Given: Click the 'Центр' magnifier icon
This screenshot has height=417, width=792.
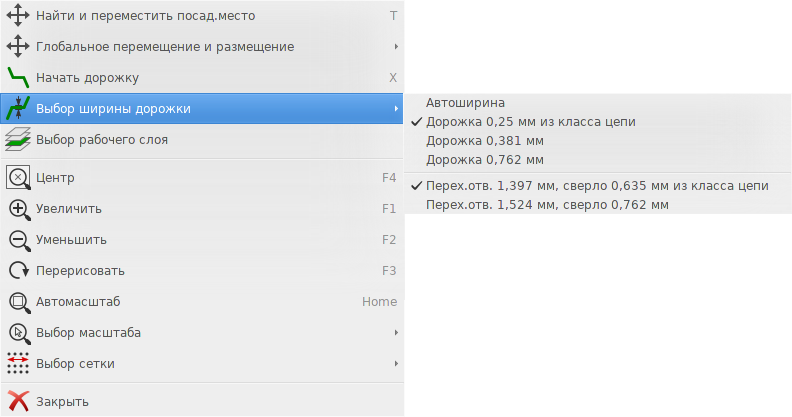Looking at the screenshot, I should 18,178.
